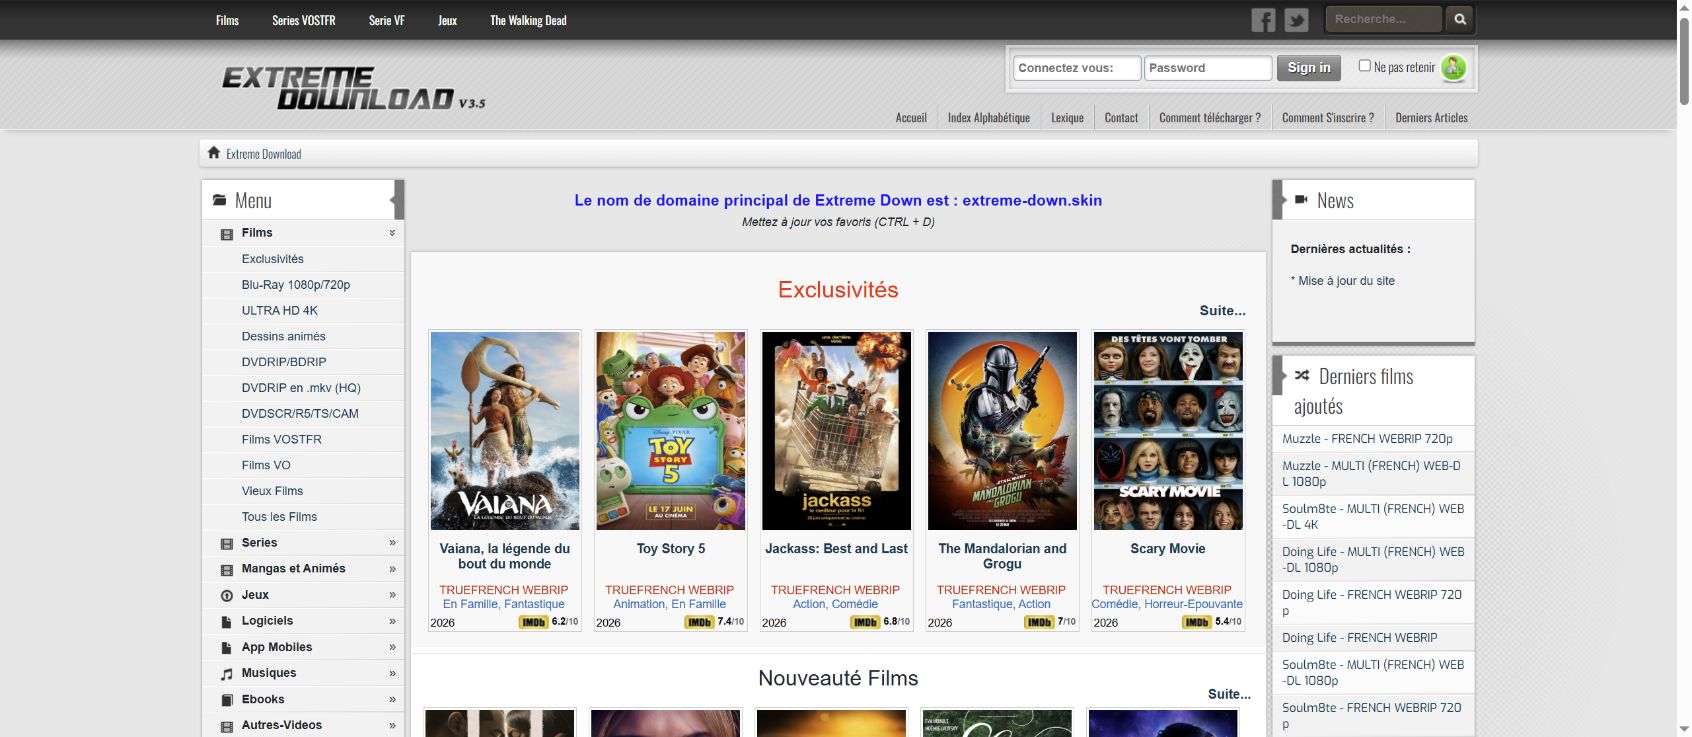Click the search magnifier button
1692x737 pixels.
coord(1460,19)
